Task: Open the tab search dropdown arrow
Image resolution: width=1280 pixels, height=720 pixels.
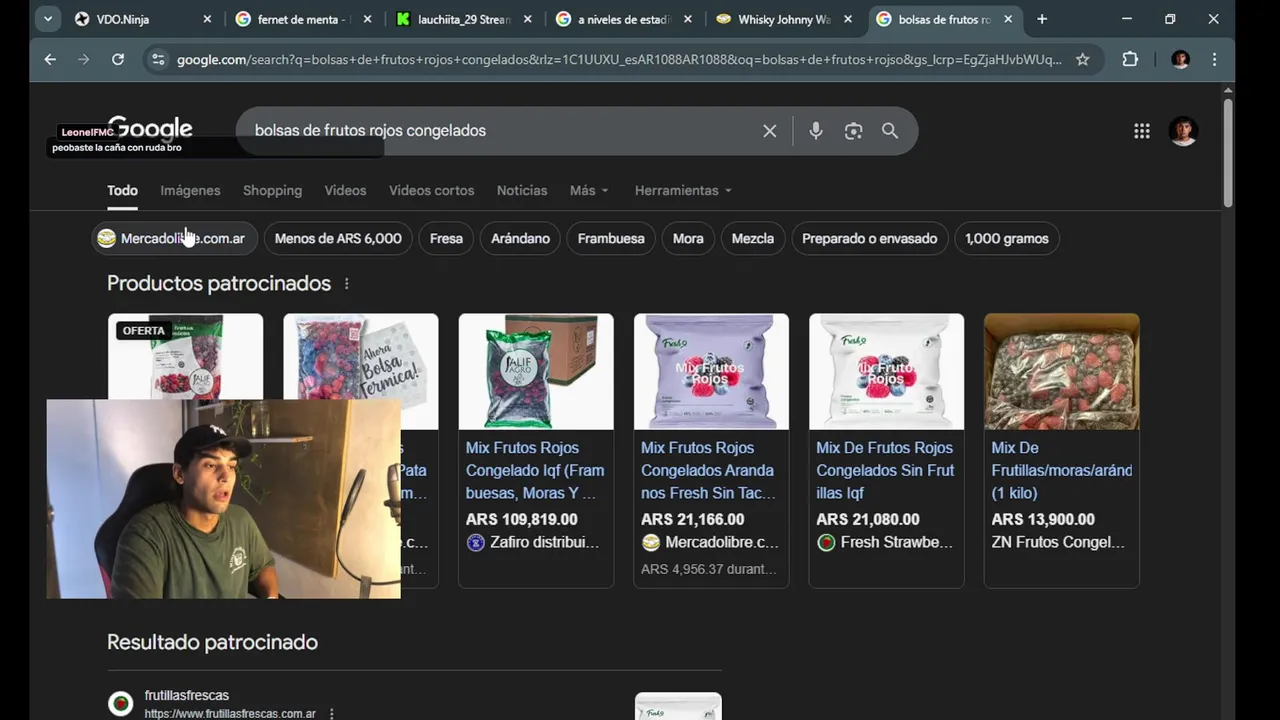Action: coord(48,19)
